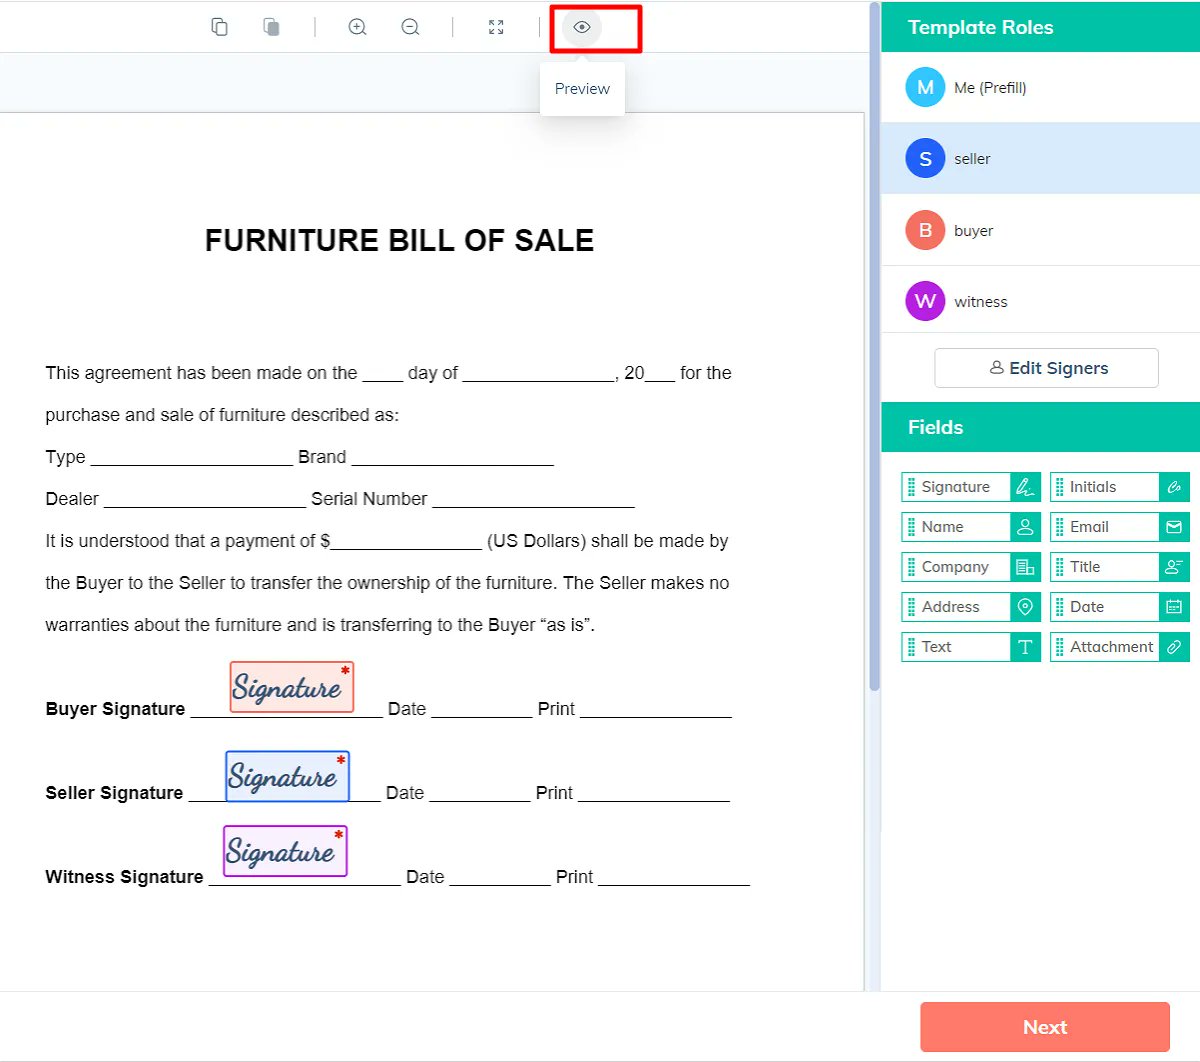The height and width of the screenshot is (1062, 1200).
Task: Click the envelope icon beside Email
Action: coord(1174,527)
